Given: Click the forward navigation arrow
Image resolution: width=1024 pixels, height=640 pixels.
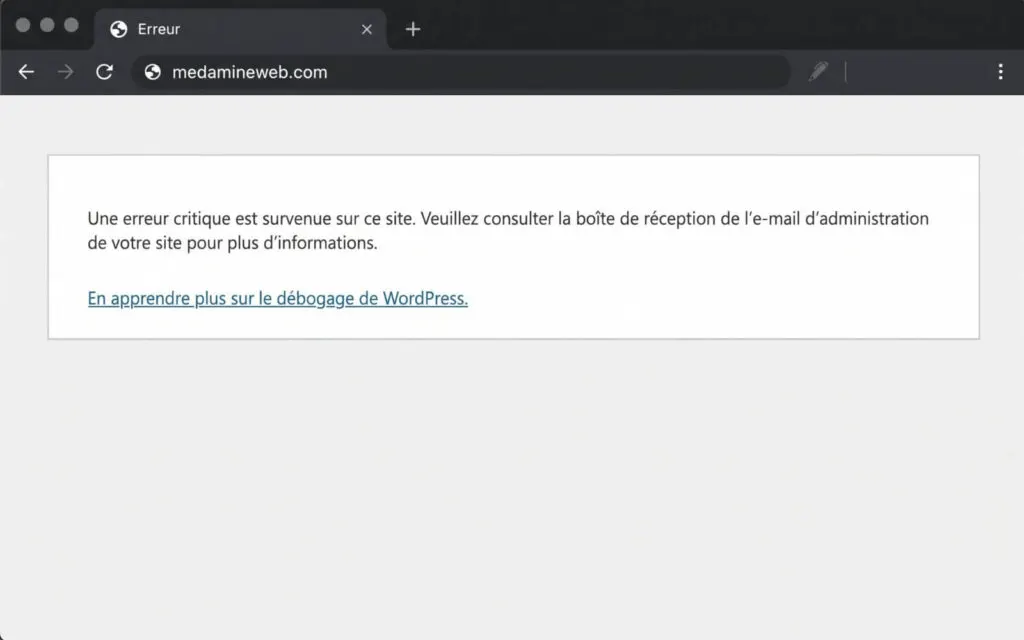Looking at the screenshot, I should tap(65, 72).
